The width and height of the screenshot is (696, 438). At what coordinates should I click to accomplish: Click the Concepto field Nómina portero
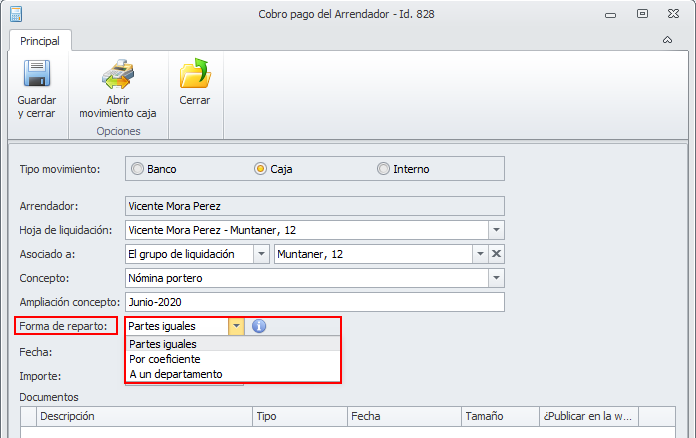coord(307,278)
